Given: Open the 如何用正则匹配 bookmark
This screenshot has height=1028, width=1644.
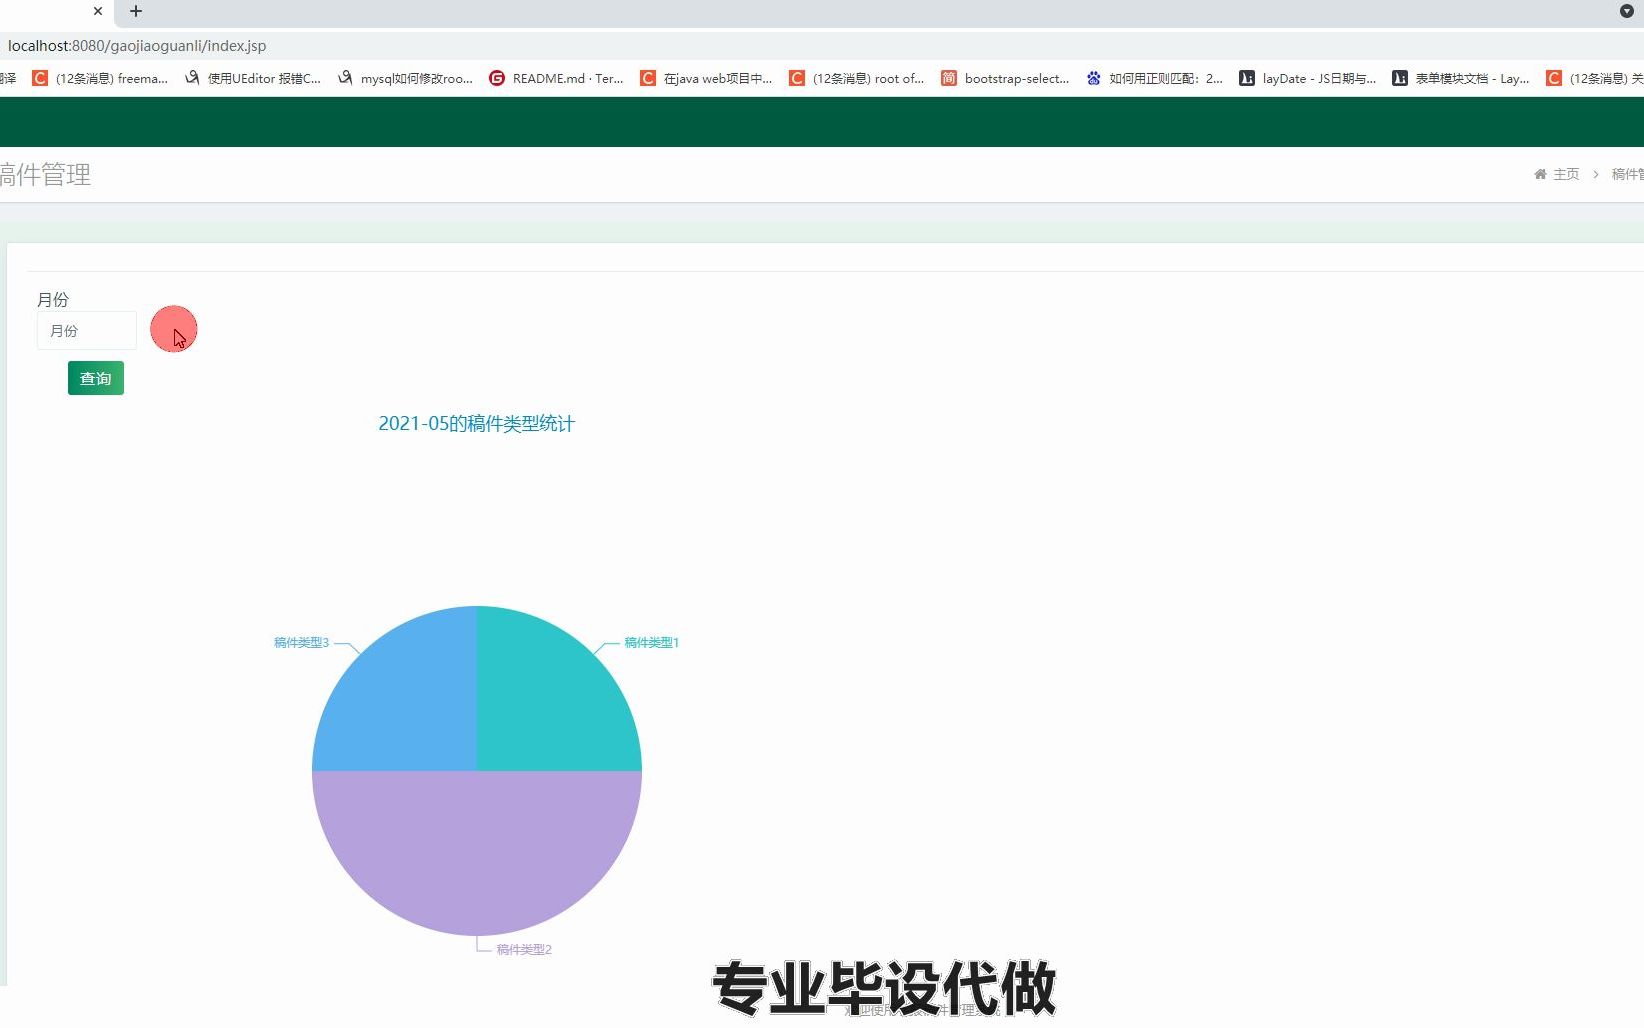Looking at the screenshot, I should pyautogui.click(x=1155, y=78).
